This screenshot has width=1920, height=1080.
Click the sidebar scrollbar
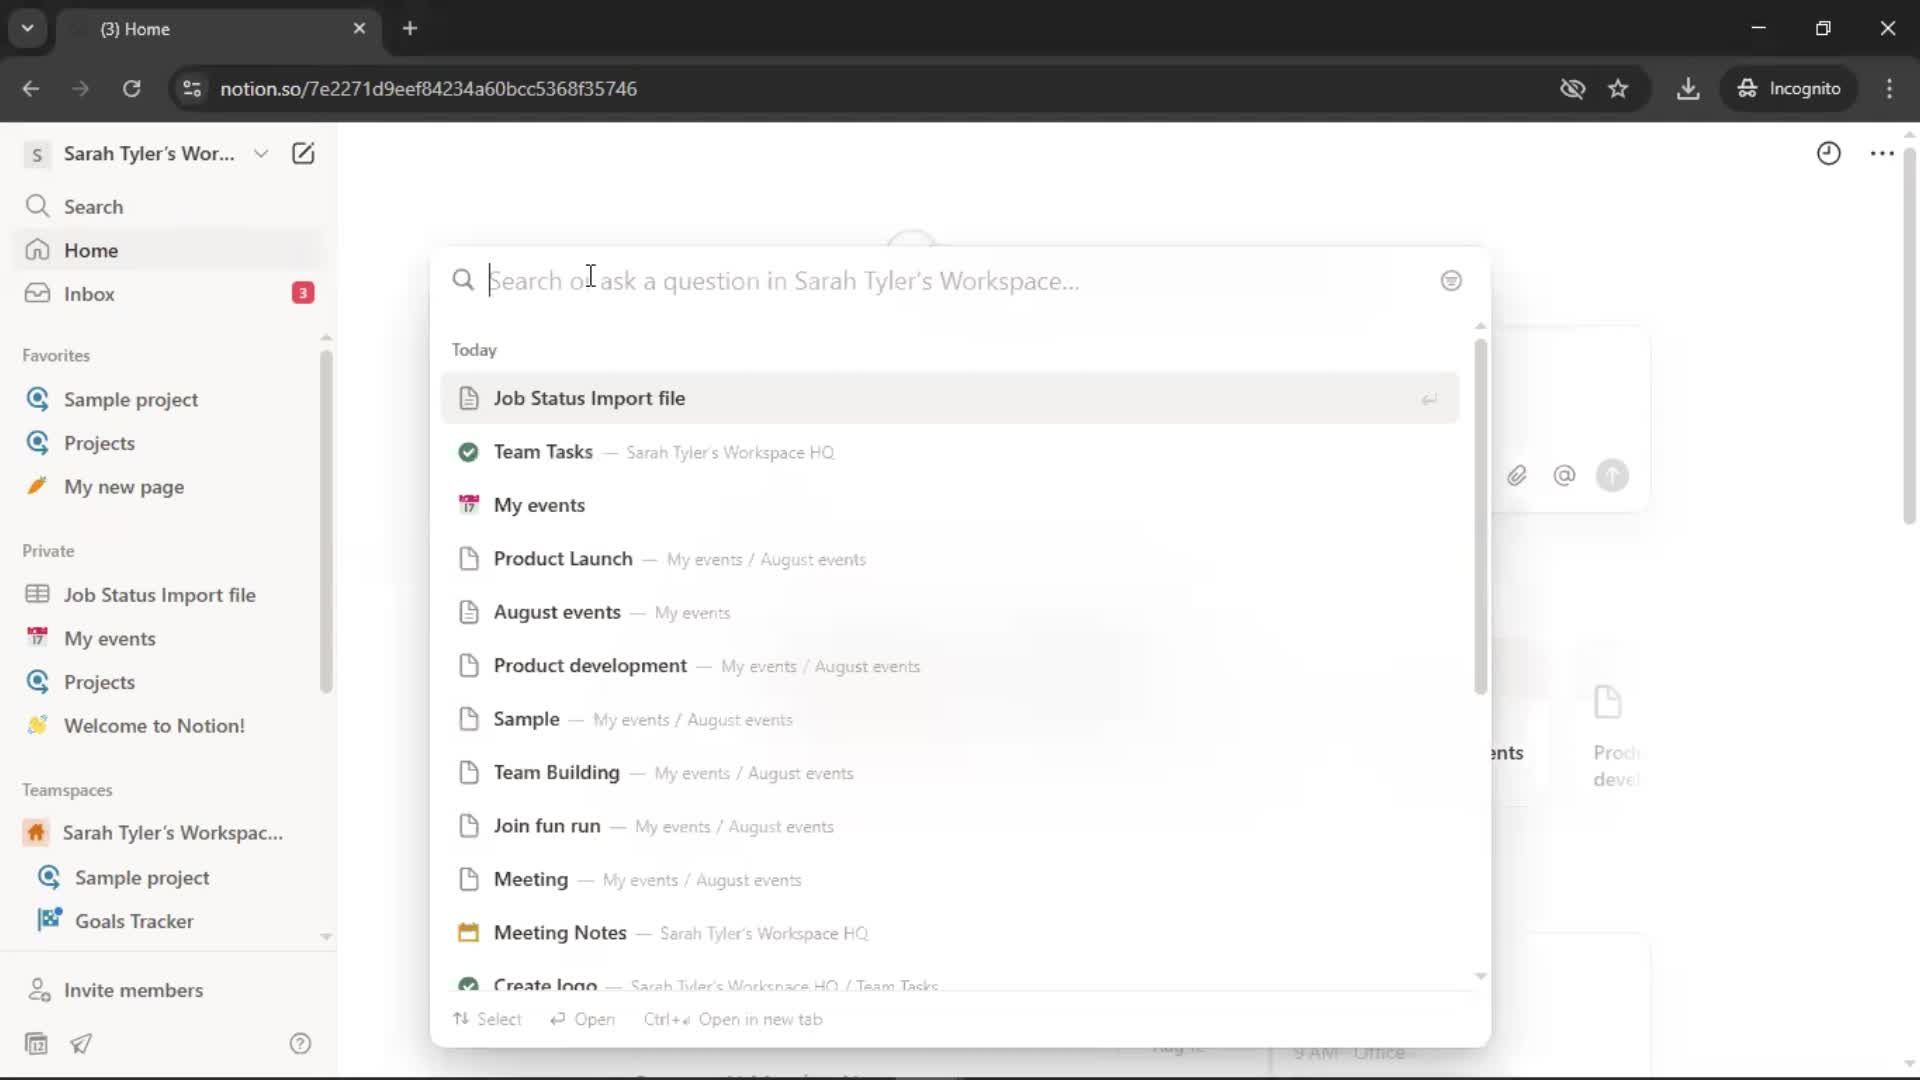326,520
